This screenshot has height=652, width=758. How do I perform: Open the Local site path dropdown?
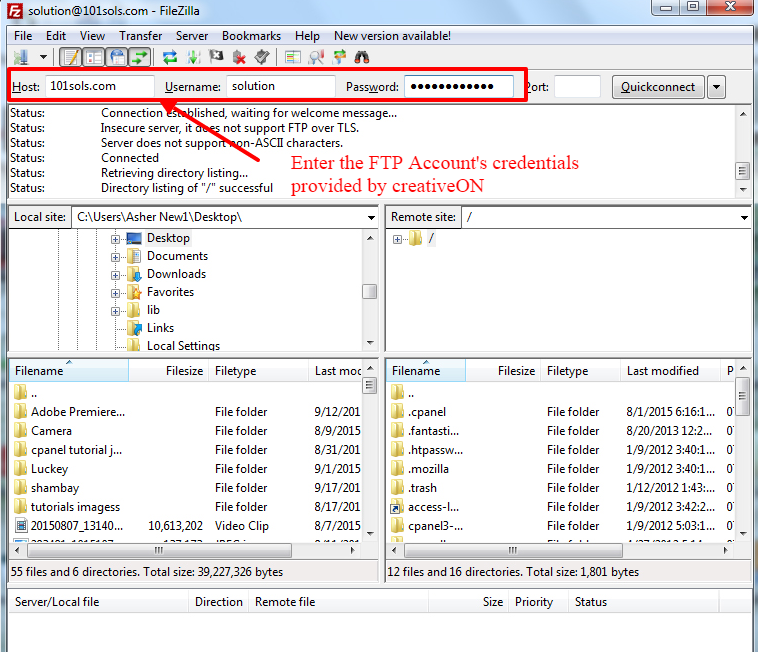[x=371, y=217]
